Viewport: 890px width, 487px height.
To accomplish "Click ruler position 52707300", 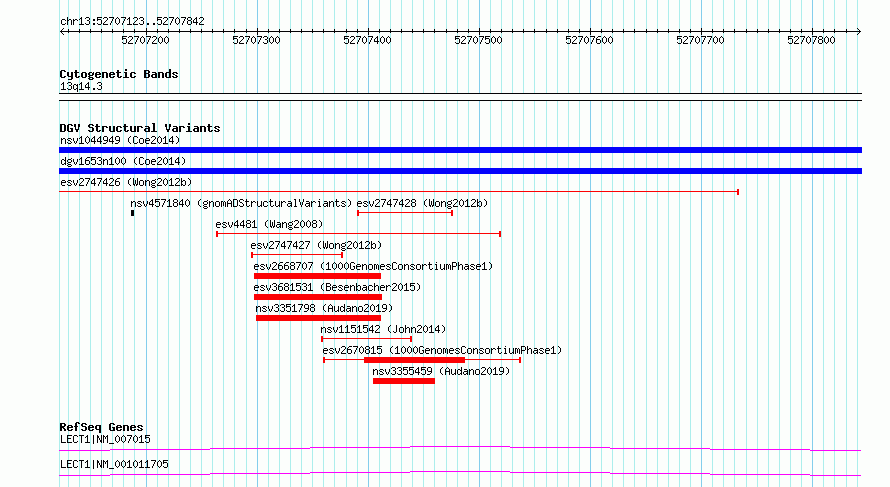I will click(257, 40).
